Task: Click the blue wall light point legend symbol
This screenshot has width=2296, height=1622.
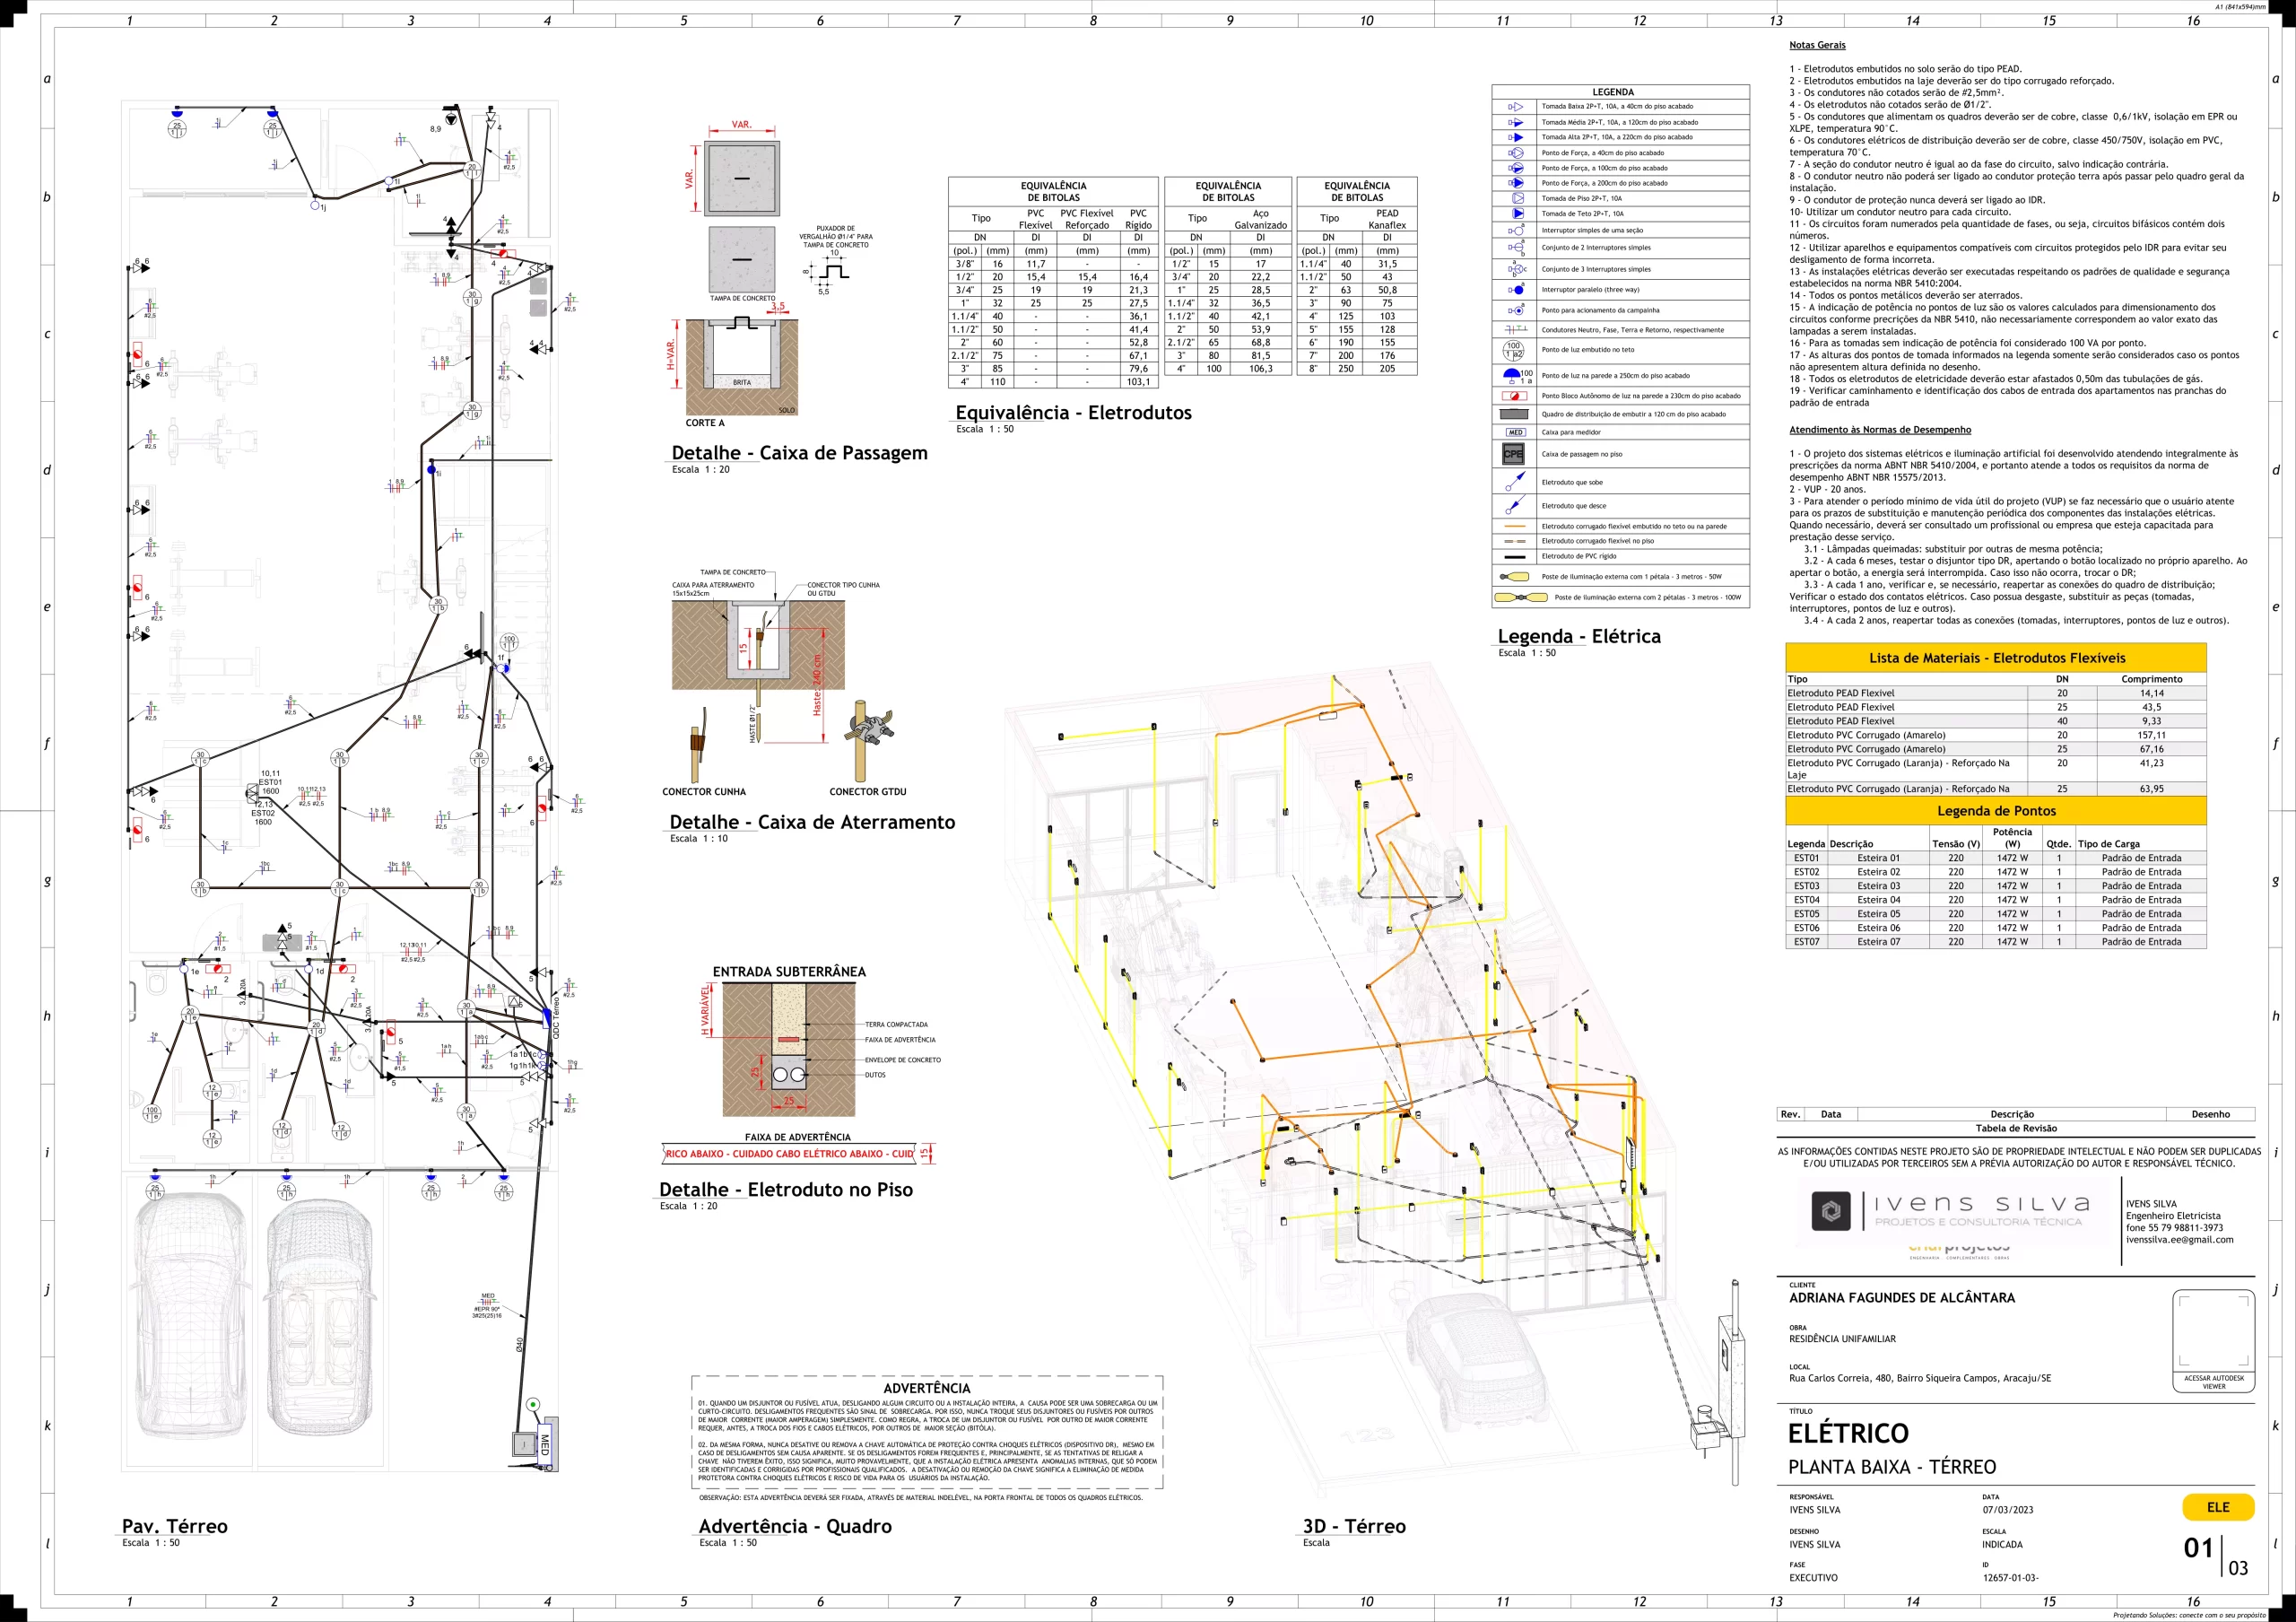Action: (x=1517, y=375)
